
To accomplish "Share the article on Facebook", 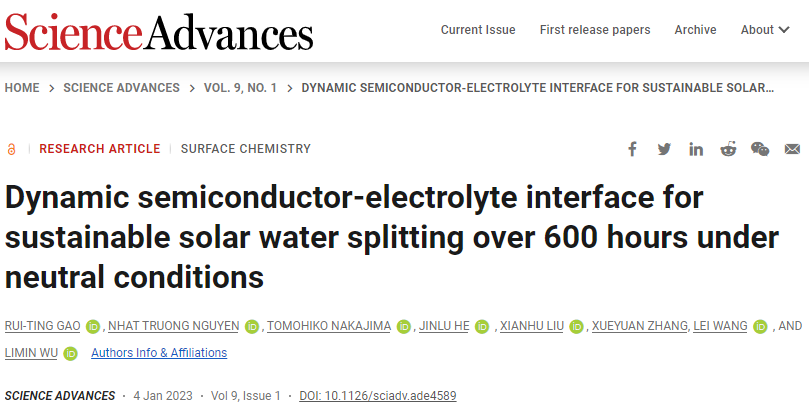I will [632, 149].
